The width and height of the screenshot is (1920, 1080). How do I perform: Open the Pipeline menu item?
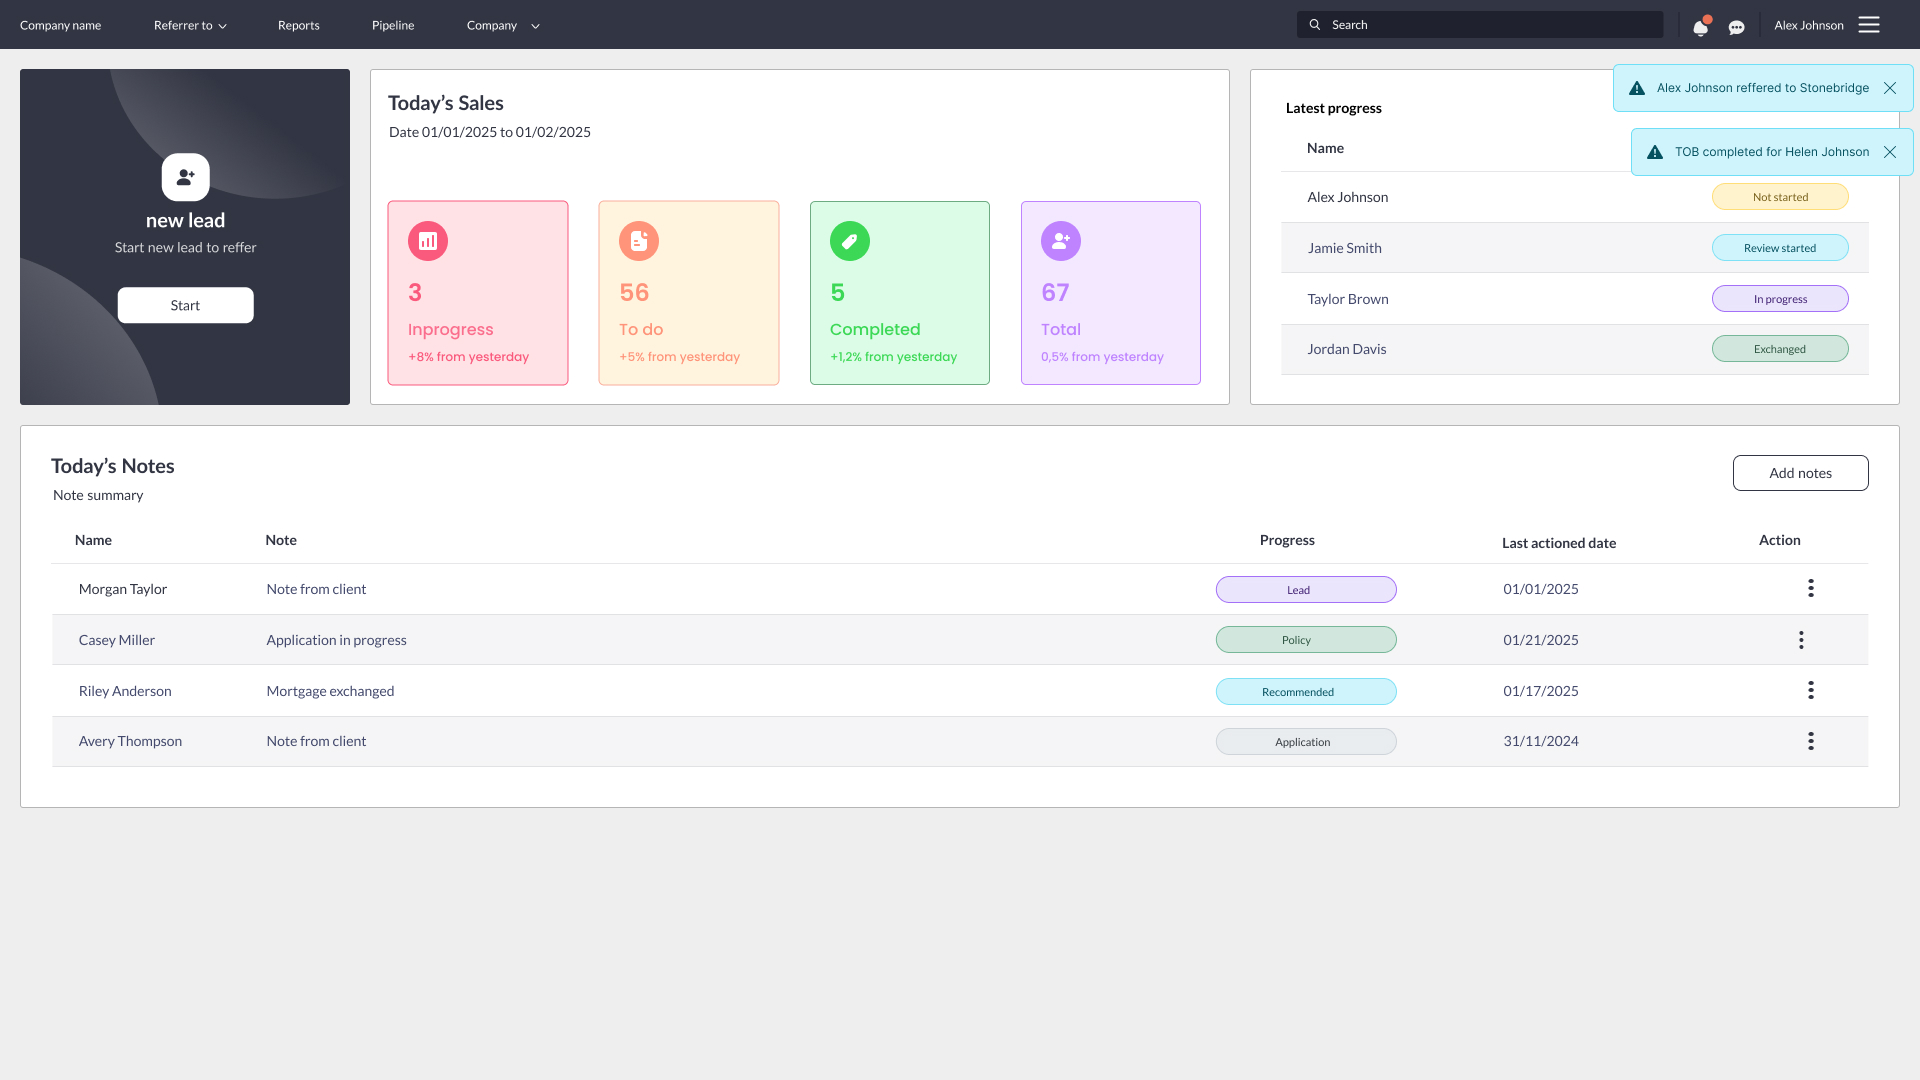pyautogui.click(x=392, y=25)
